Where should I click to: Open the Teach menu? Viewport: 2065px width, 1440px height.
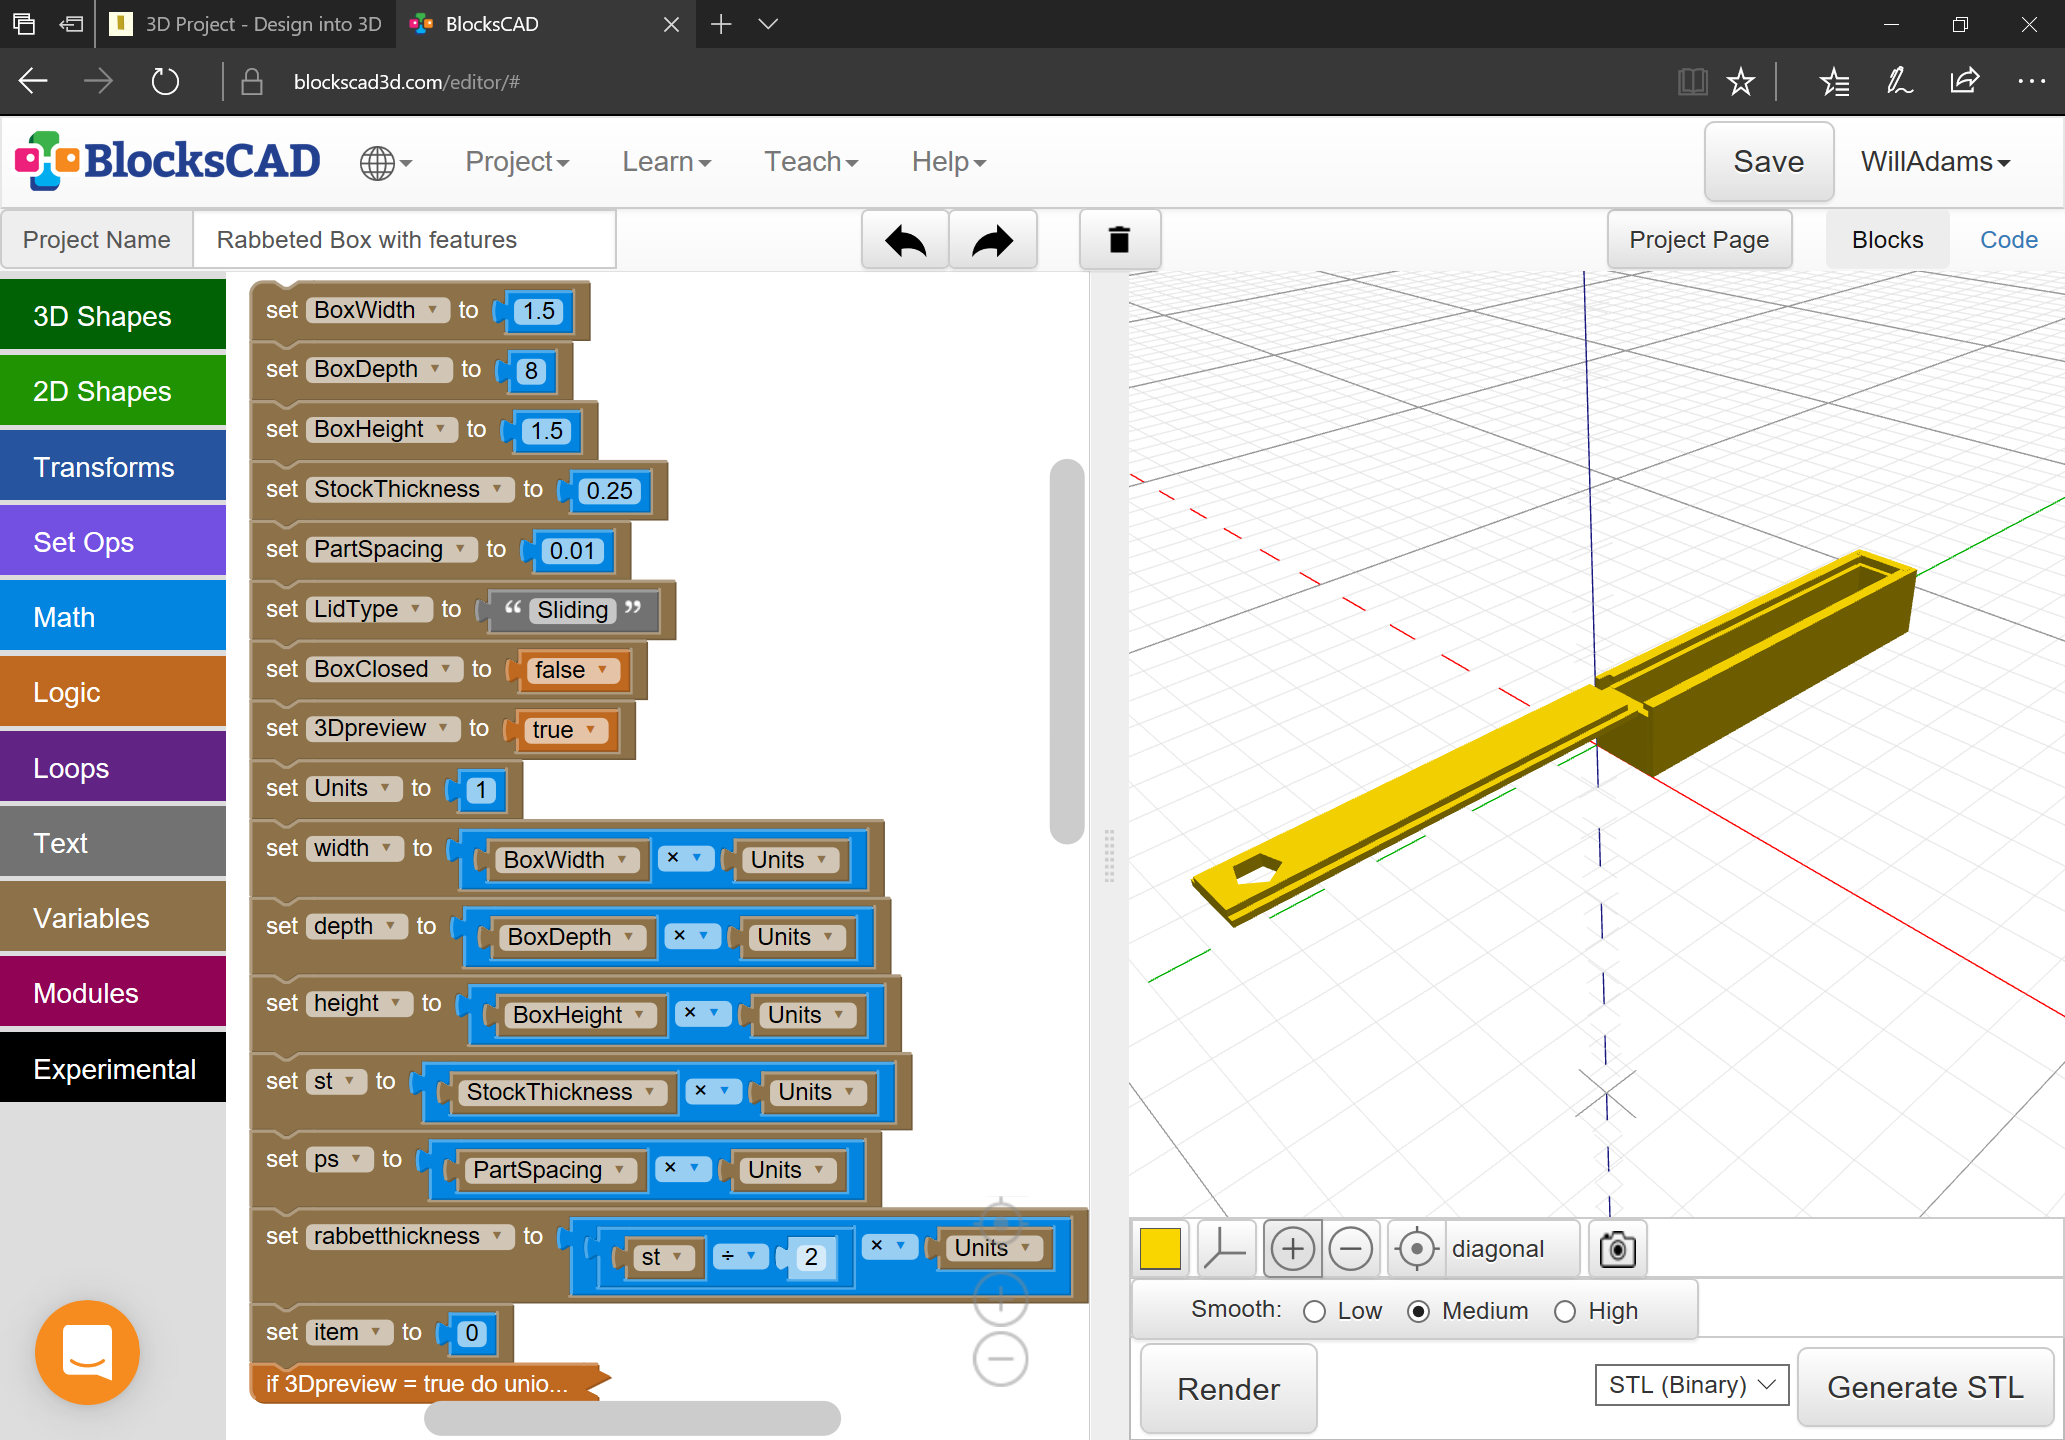click(x=811, y=162)
